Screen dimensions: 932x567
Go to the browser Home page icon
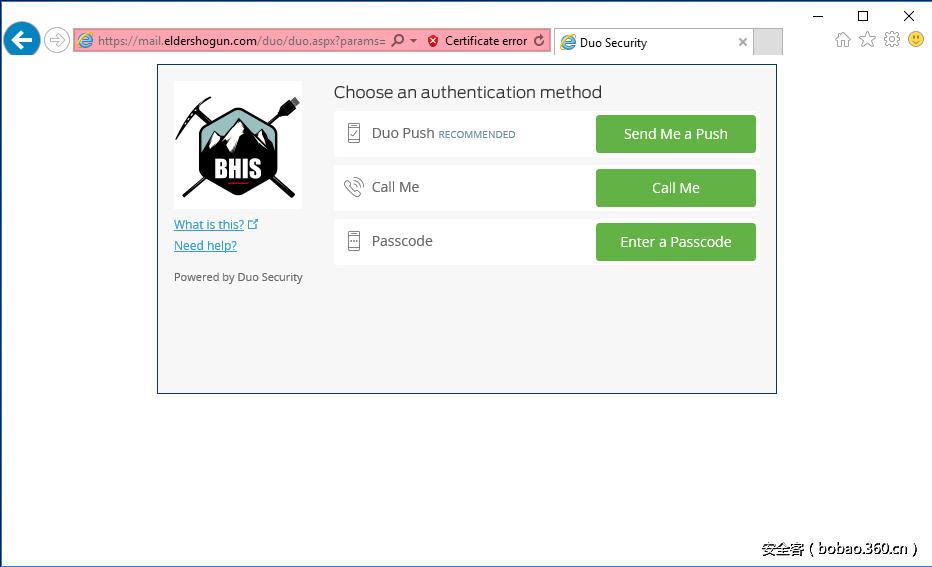click(x=843, y=40)
